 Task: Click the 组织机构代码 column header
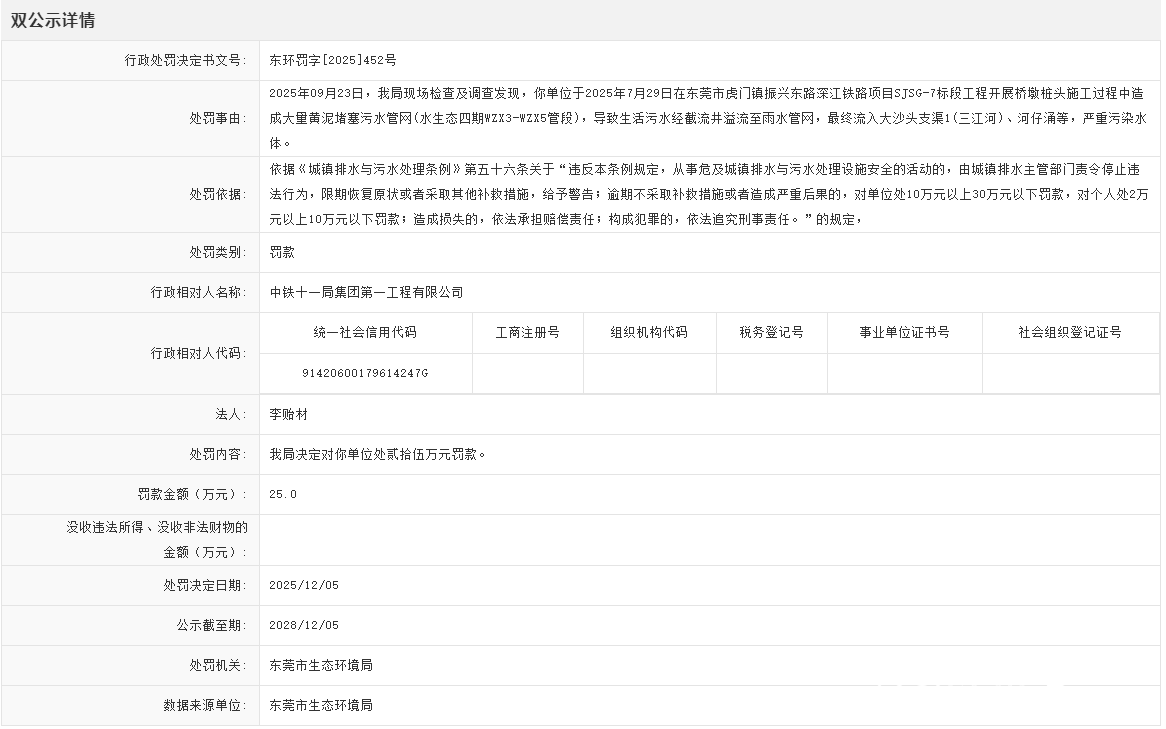tap(649, 333)
